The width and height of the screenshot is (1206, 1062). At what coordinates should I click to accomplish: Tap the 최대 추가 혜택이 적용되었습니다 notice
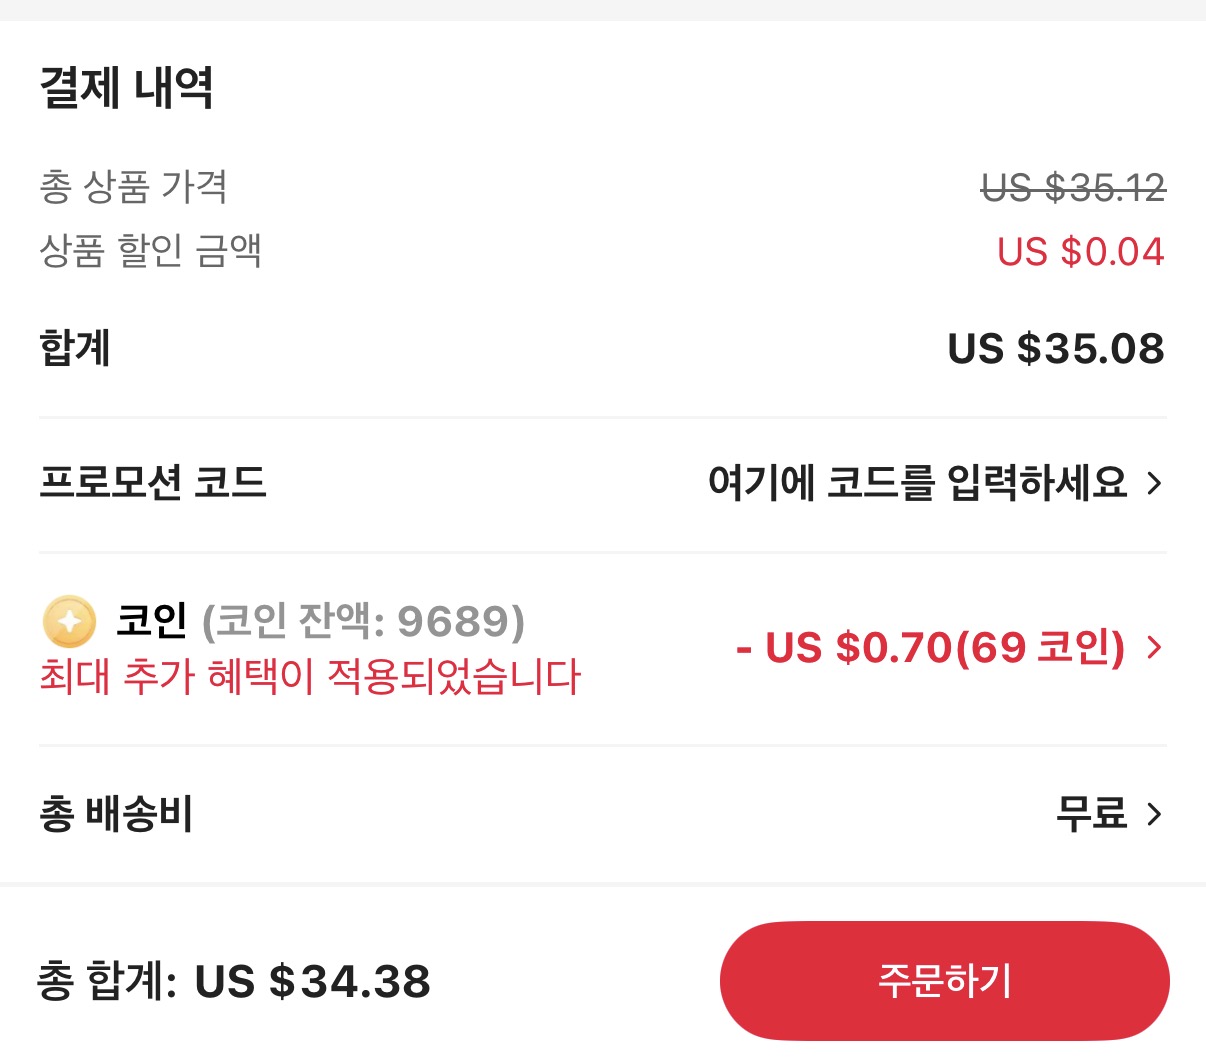310,677
